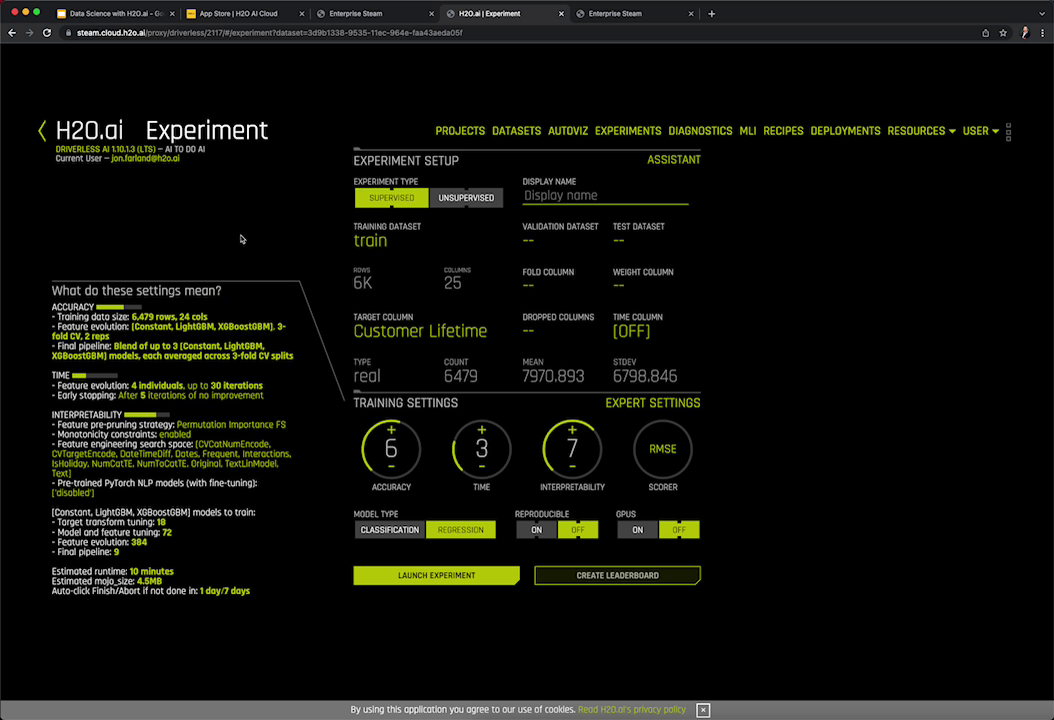Launch the experiment
The image size is (1054, 720).
click(436, 576)
